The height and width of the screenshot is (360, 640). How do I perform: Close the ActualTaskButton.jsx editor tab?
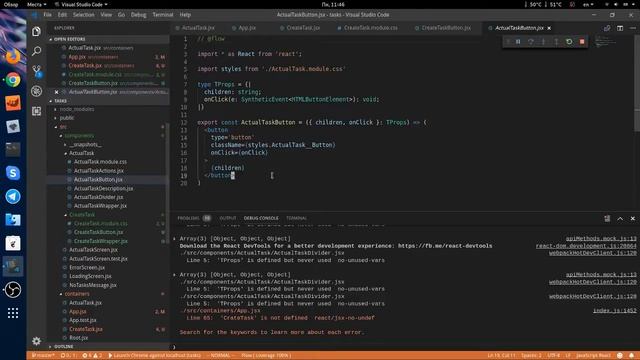pos(549,28)
